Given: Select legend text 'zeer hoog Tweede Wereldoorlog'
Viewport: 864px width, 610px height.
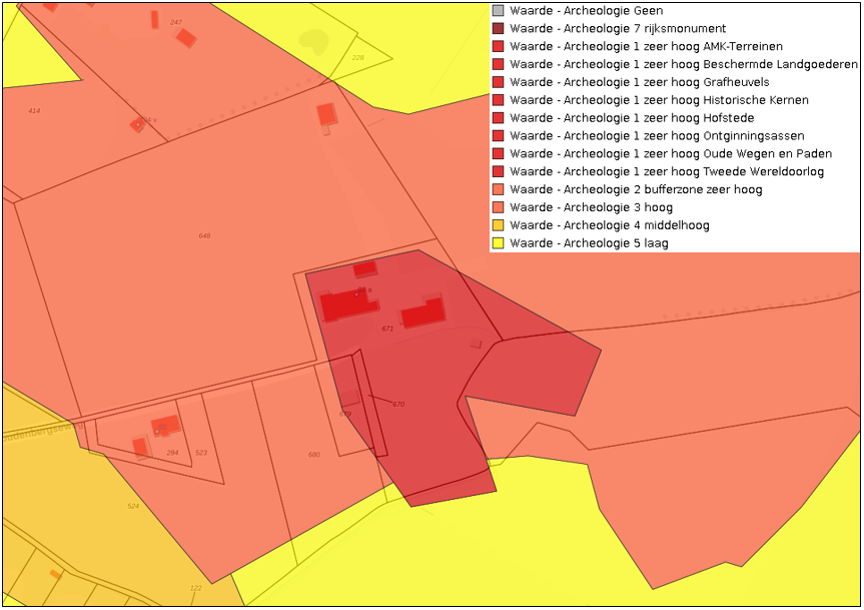Looking at the screenshot, I should pyautogui.click(x=733, y=172).
